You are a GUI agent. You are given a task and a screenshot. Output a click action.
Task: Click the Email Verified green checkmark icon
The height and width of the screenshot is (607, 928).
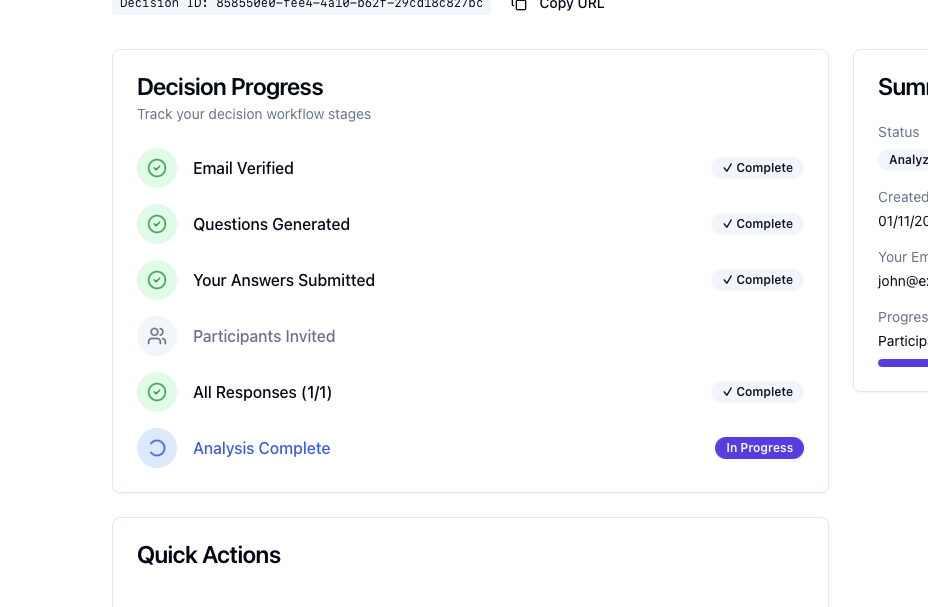[157, 168]
